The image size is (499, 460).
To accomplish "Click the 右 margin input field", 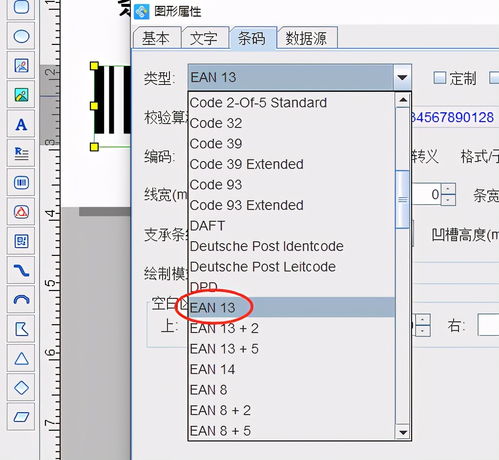I will coord(488,325).
